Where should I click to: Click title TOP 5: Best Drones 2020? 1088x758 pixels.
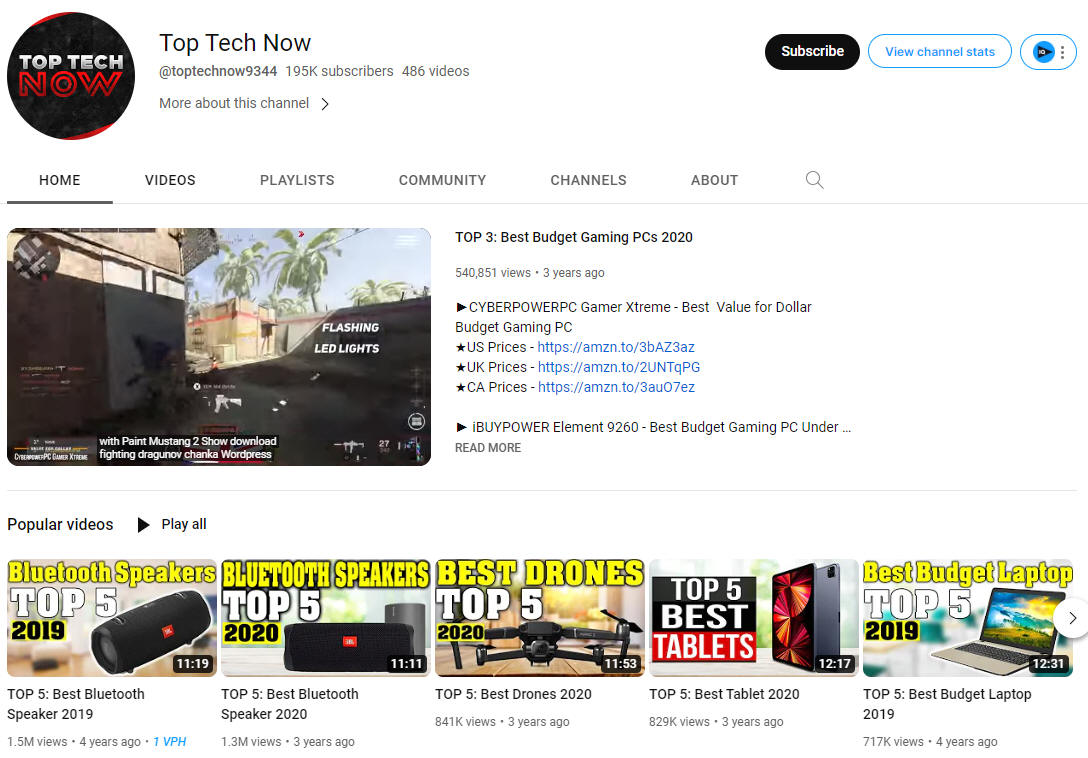pos(513,694)
